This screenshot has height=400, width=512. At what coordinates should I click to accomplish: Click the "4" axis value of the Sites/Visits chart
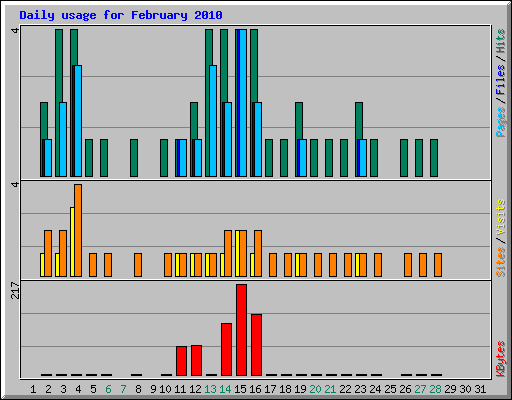point(15,184)
